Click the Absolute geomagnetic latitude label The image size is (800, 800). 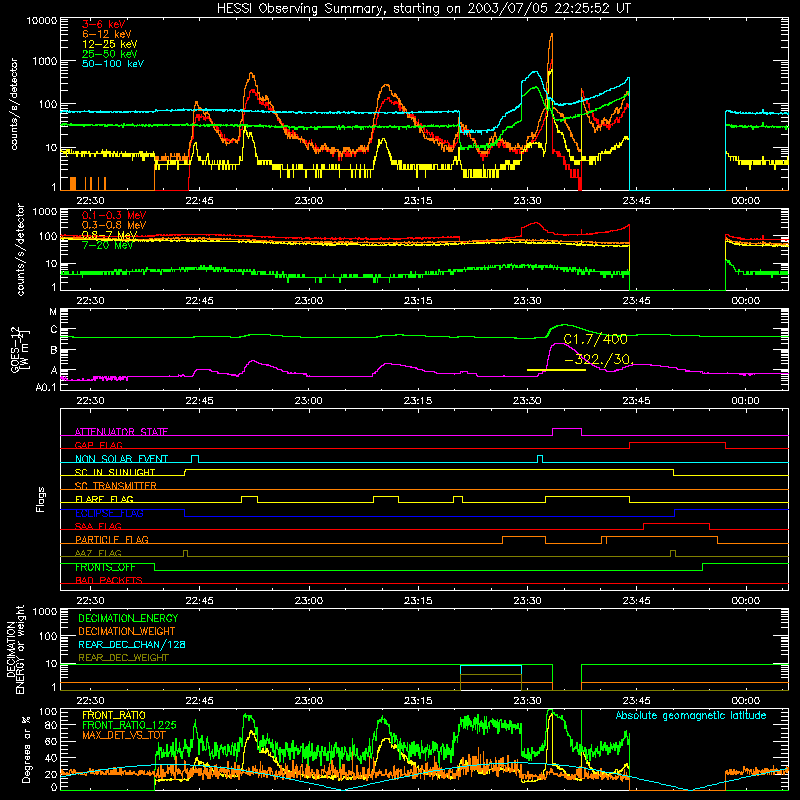(691, 716)
